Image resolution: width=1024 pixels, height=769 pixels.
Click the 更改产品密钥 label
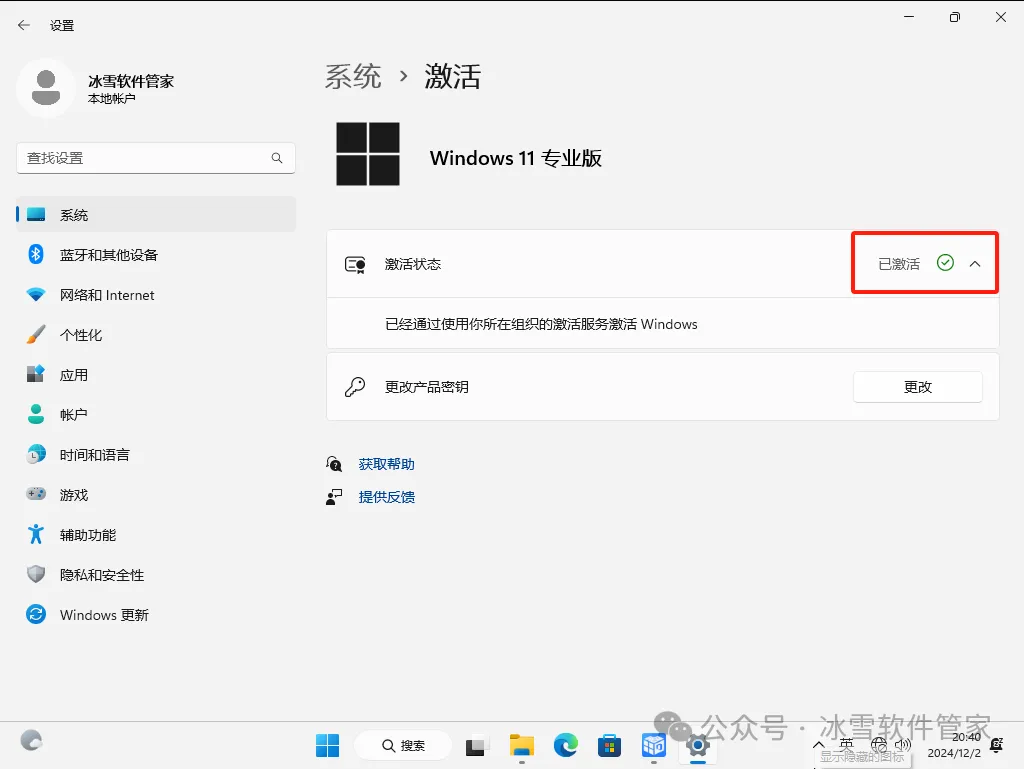point(426,387)
